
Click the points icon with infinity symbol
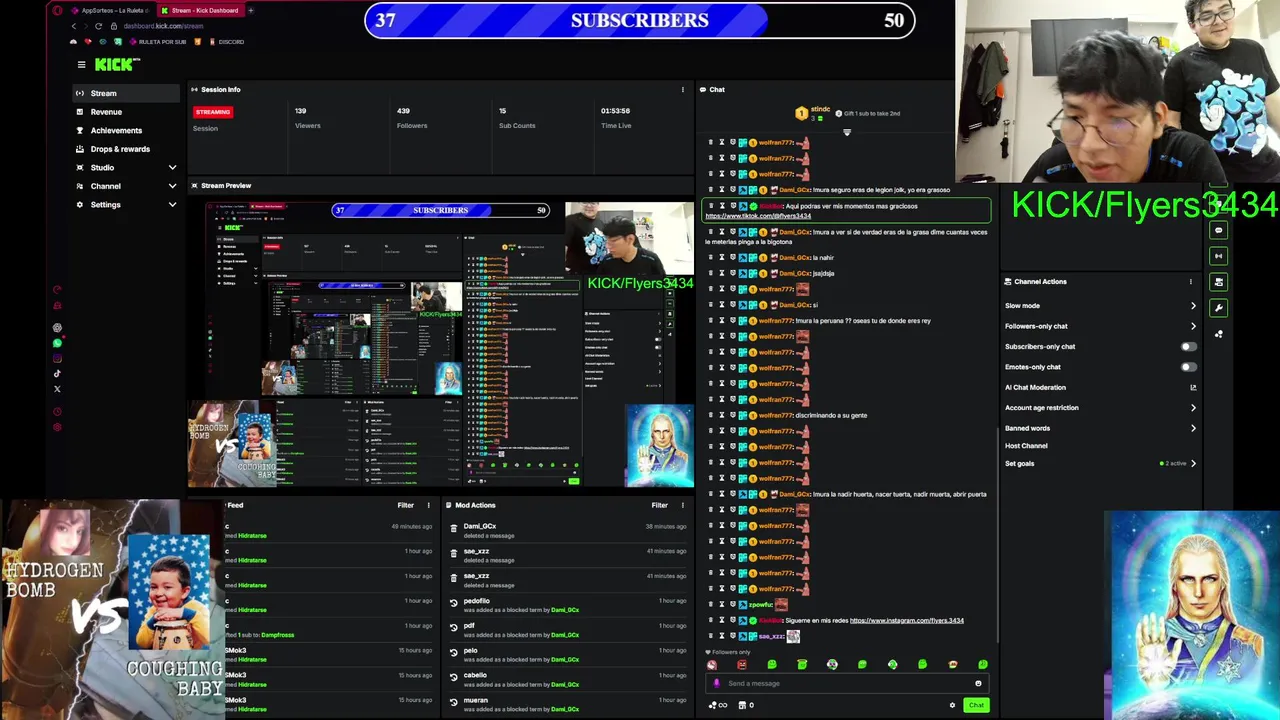(718, 705)
